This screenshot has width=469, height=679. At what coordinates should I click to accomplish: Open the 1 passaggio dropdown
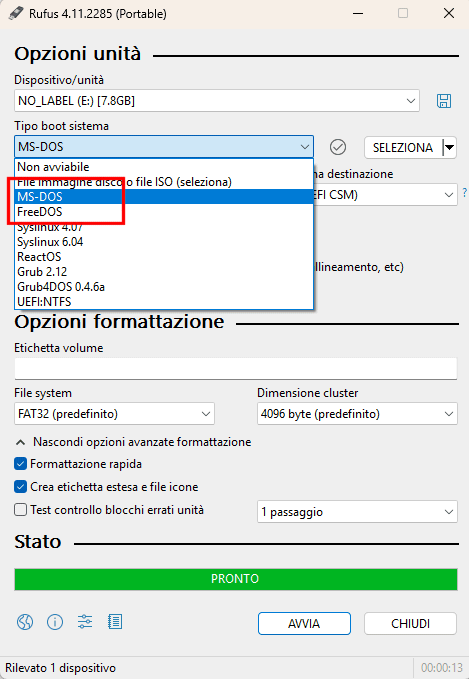(x=357, y=512)
